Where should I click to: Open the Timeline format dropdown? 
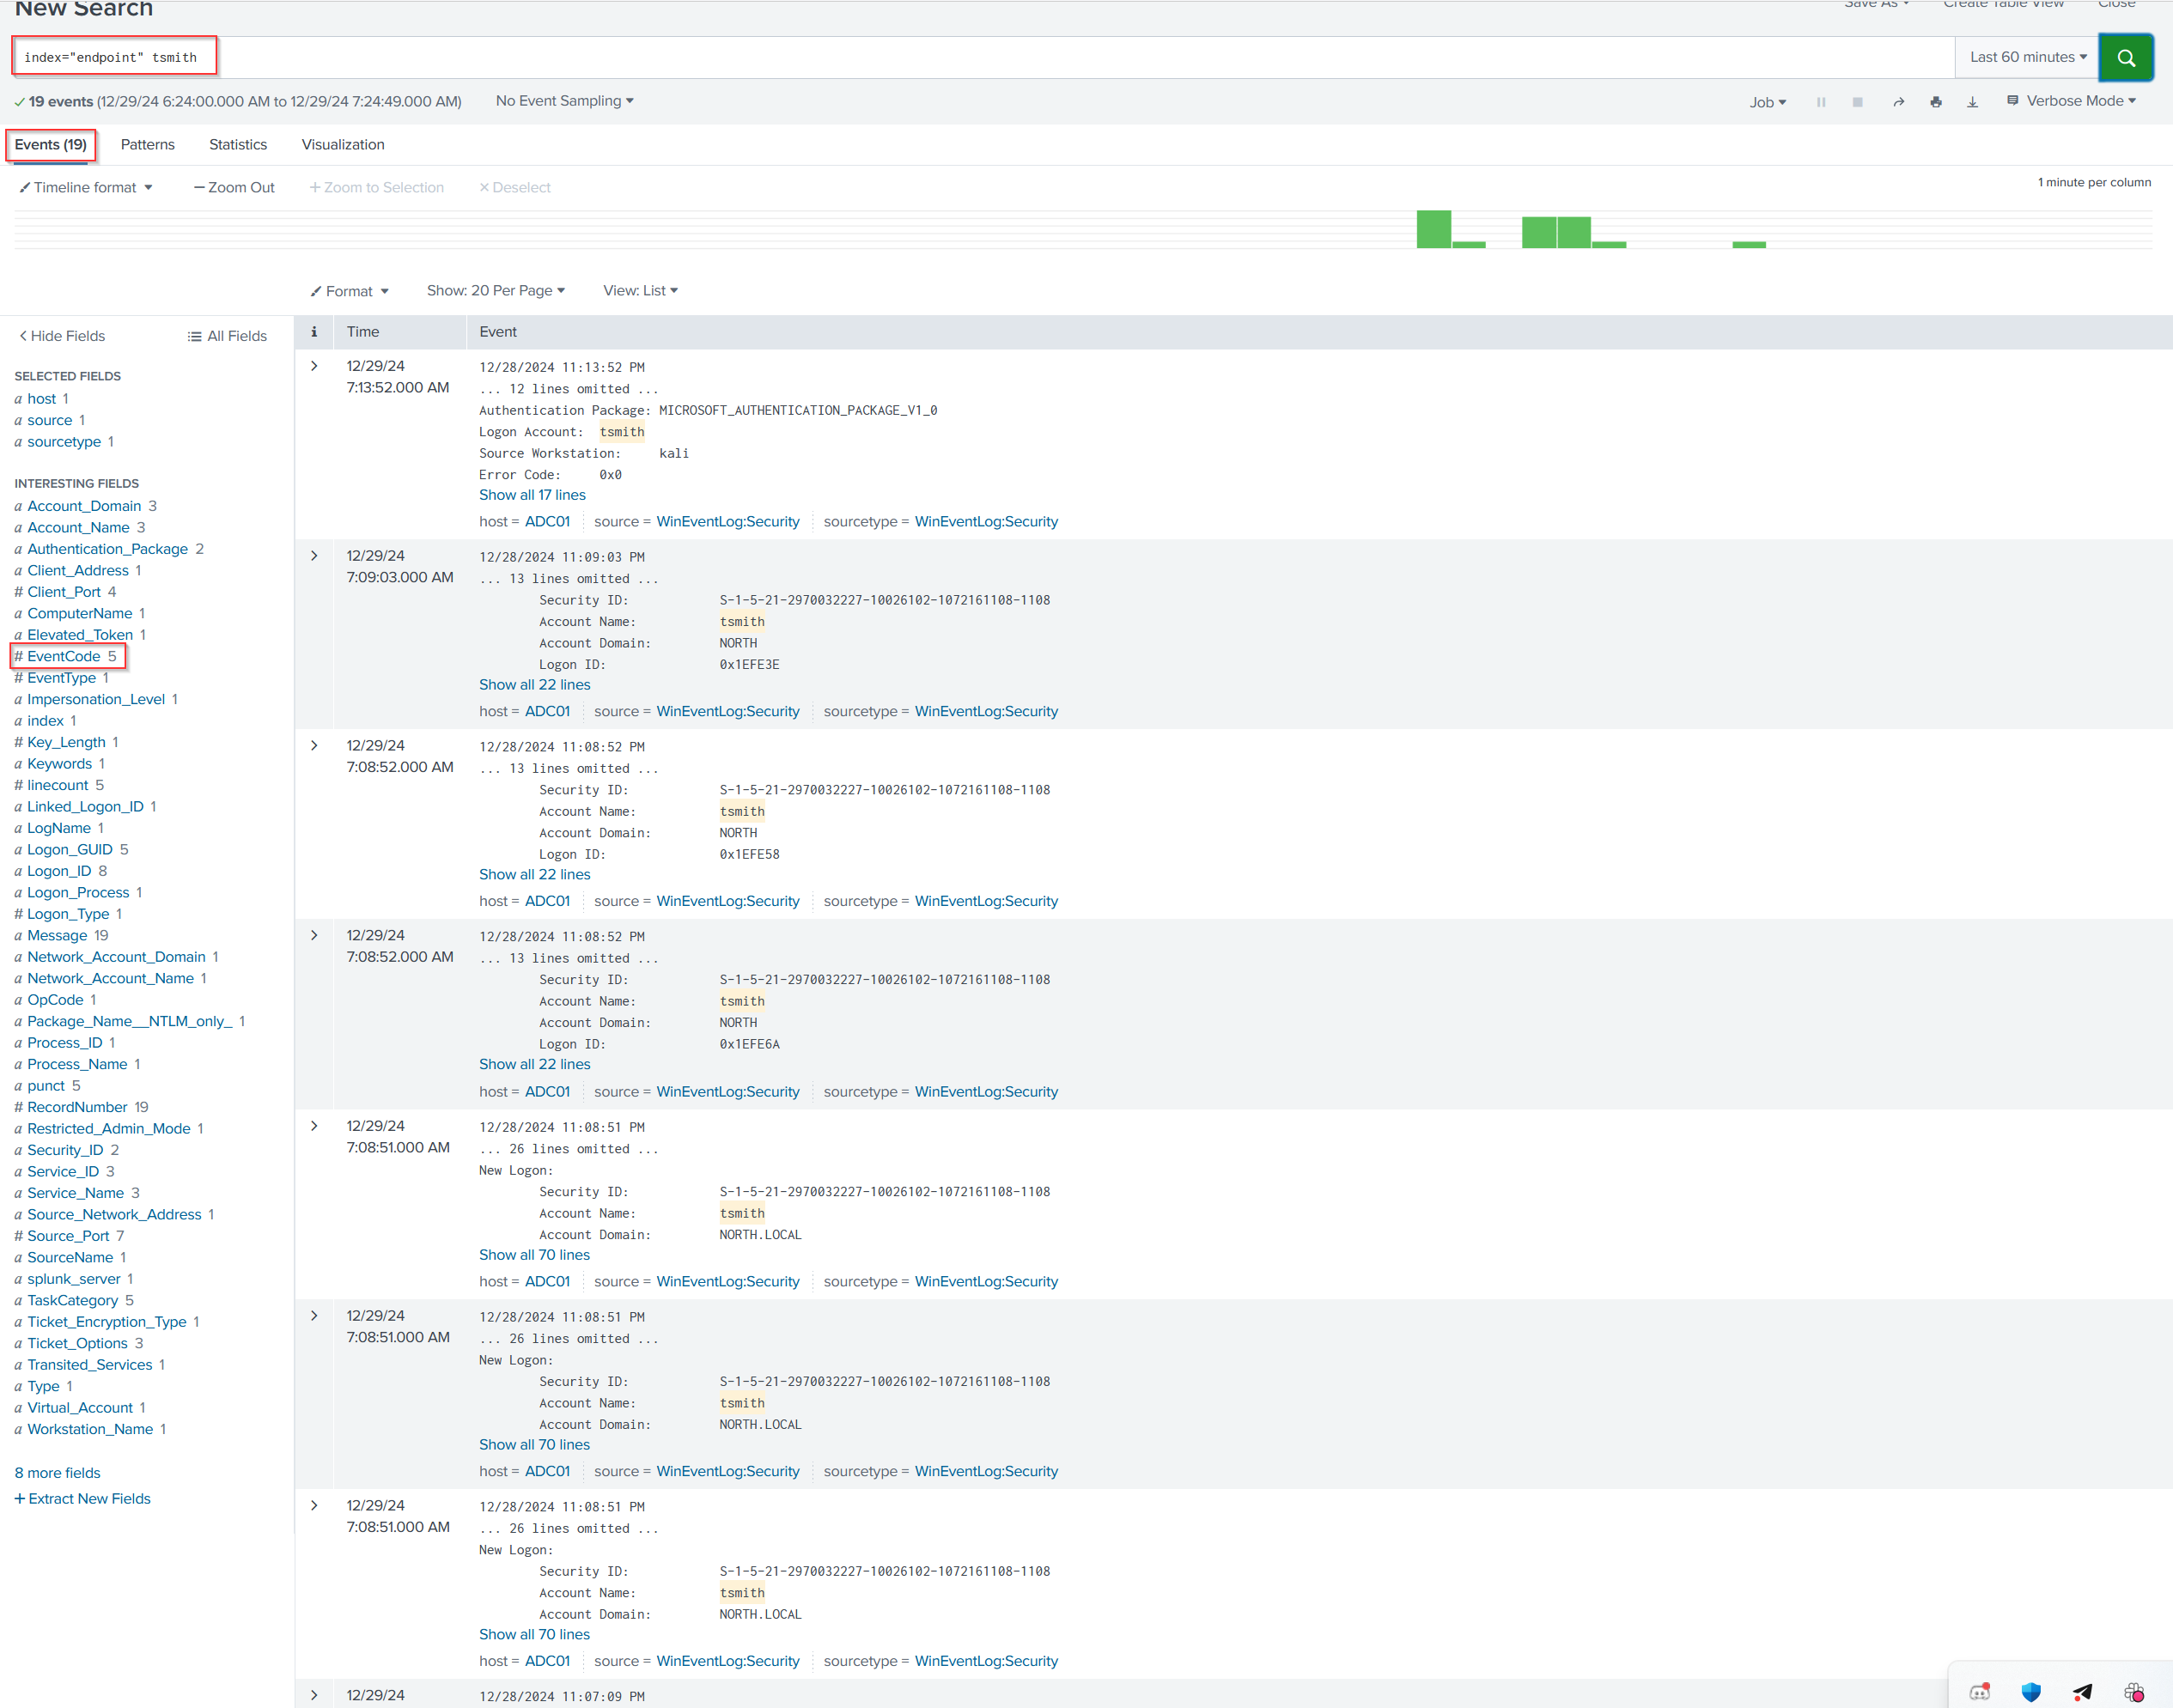coord(86,187)
